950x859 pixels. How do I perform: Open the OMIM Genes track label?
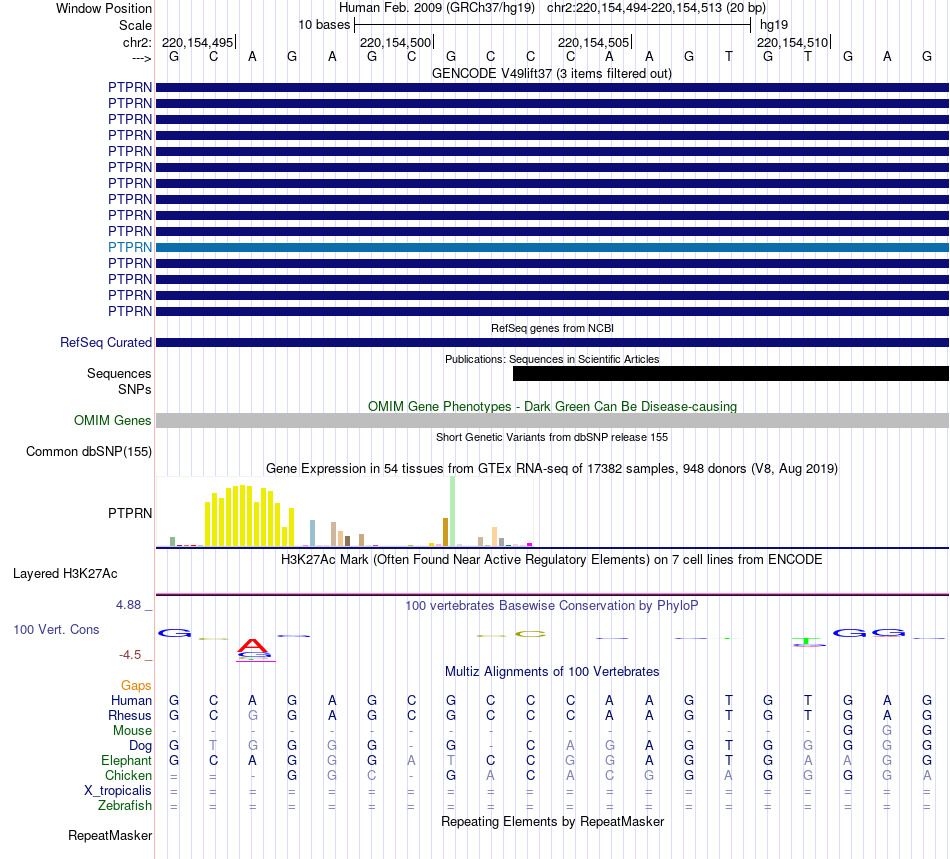pos(113,420)
